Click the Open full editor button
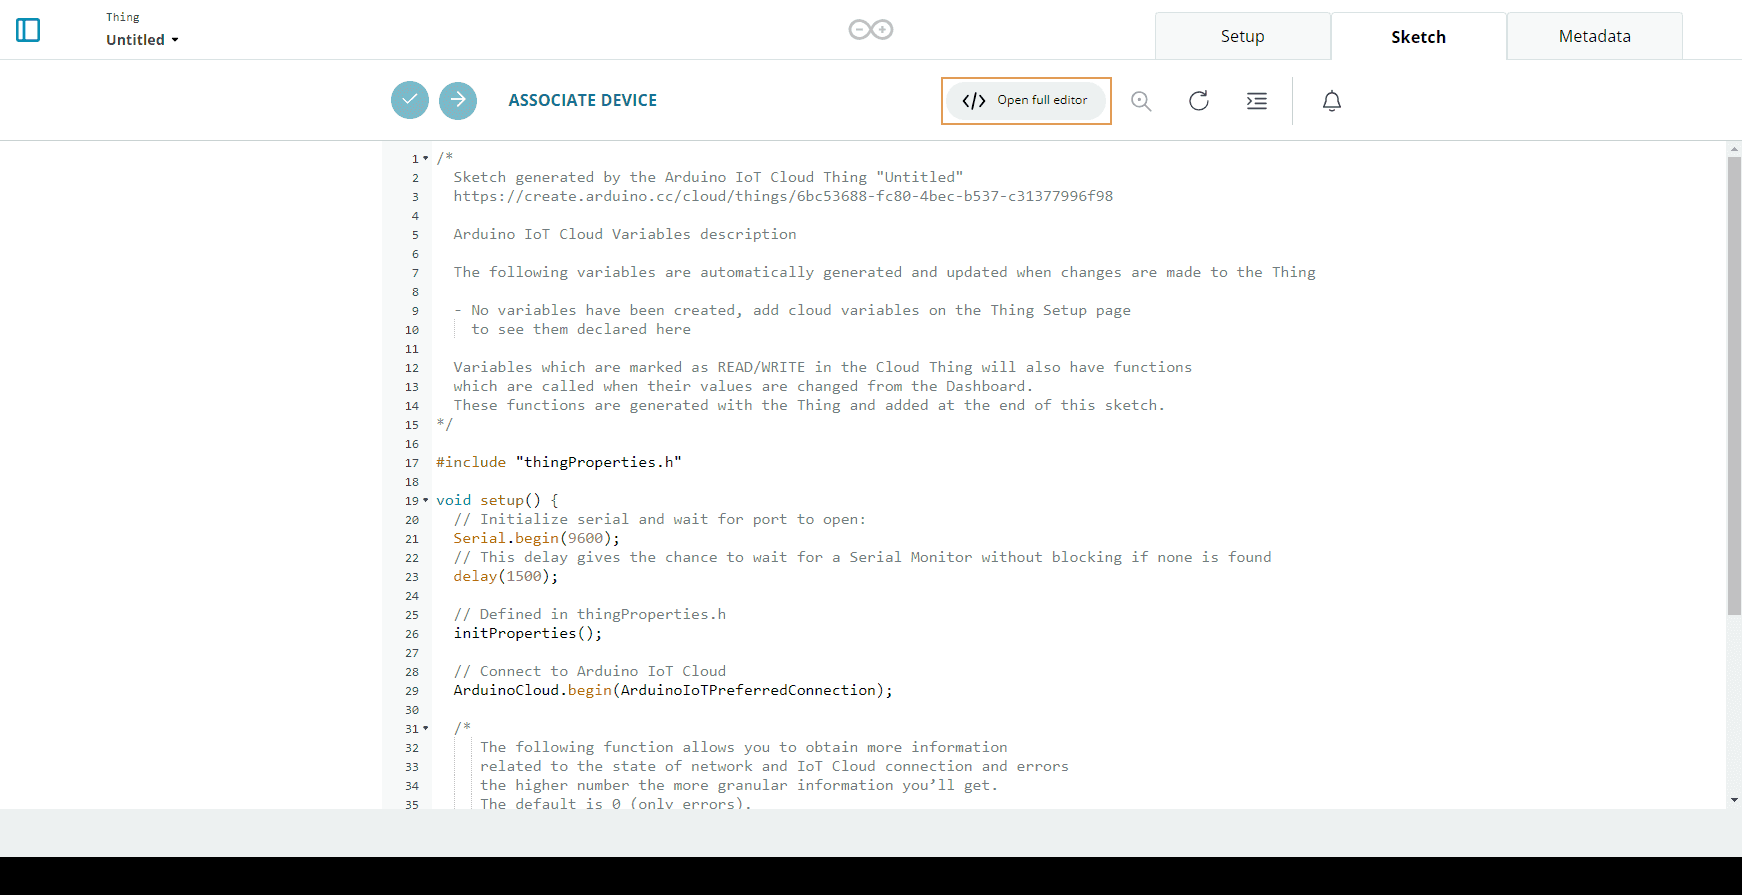Image resolution: width=1742 pixels, height=895 pixels. [x=1026, y=101]
